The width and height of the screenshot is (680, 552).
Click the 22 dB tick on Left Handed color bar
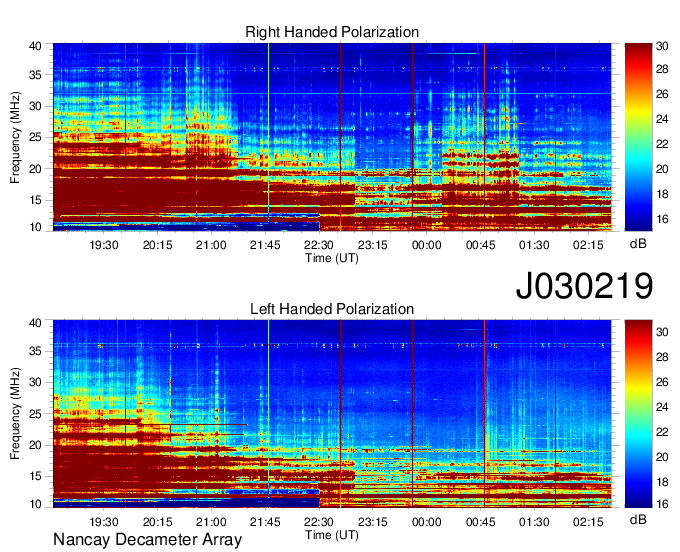[662, 432]
